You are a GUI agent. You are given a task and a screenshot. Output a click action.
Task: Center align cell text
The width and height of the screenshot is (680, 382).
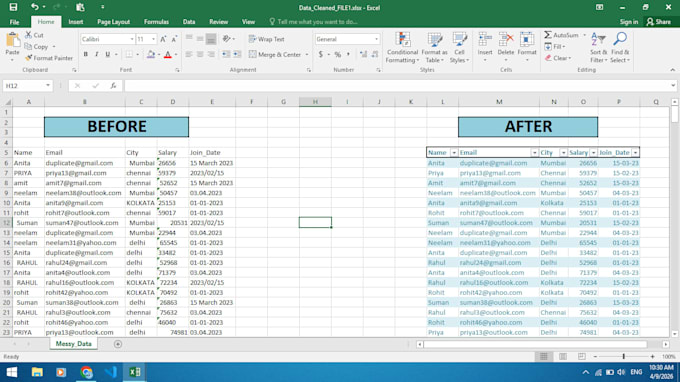point(200,55)
